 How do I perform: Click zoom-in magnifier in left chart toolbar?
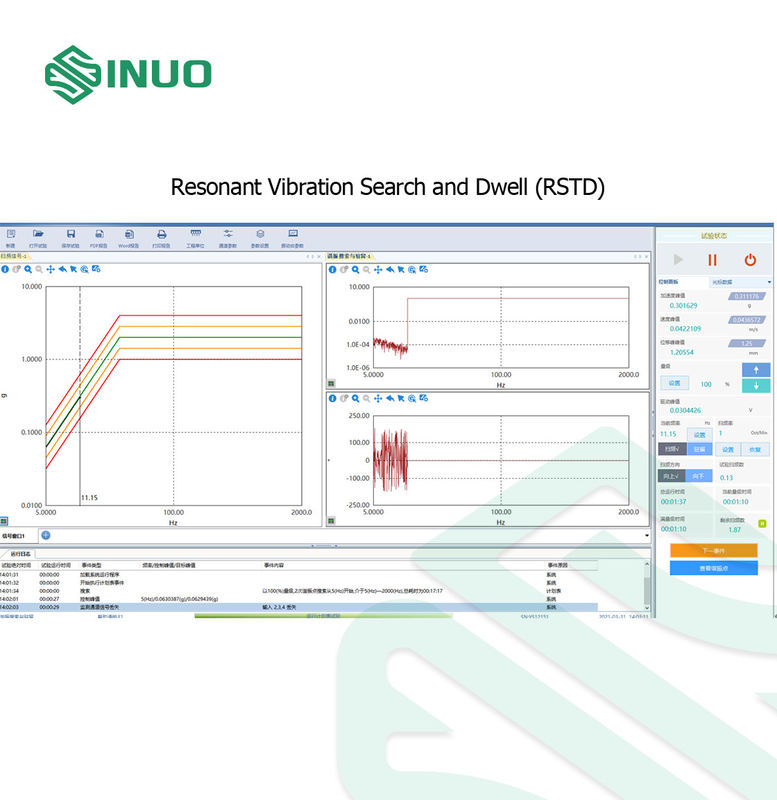pyautogui.click(x=28, y=269)
